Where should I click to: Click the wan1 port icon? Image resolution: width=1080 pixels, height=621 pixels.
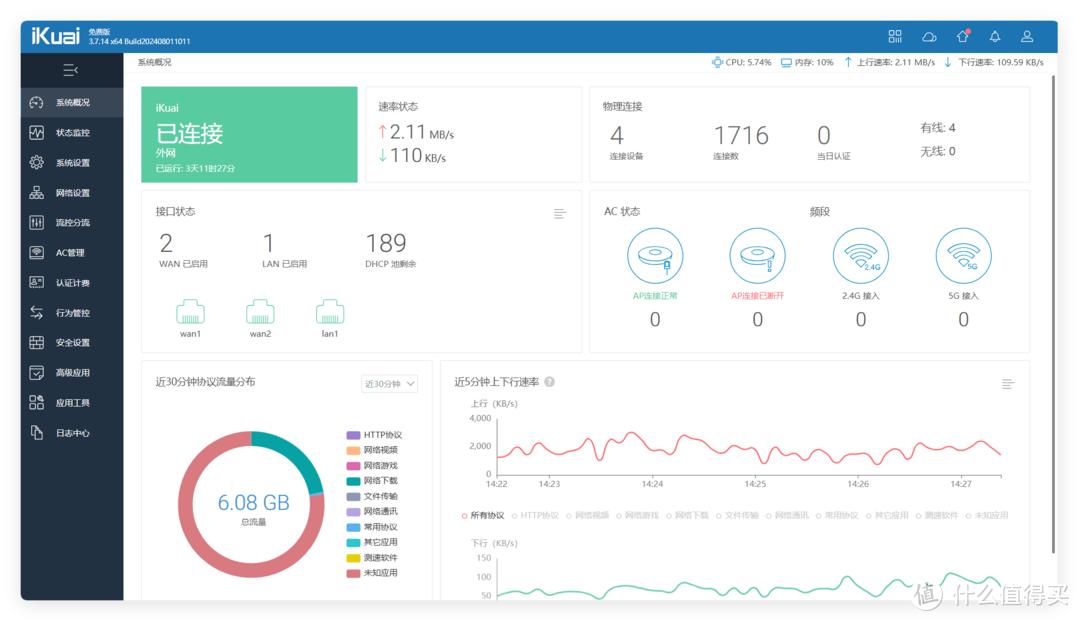coord(190,311)
